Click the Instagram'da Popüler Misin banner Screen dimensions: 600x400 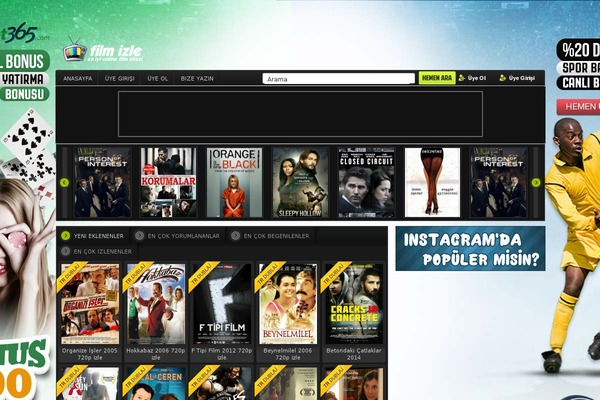(470, 248)
